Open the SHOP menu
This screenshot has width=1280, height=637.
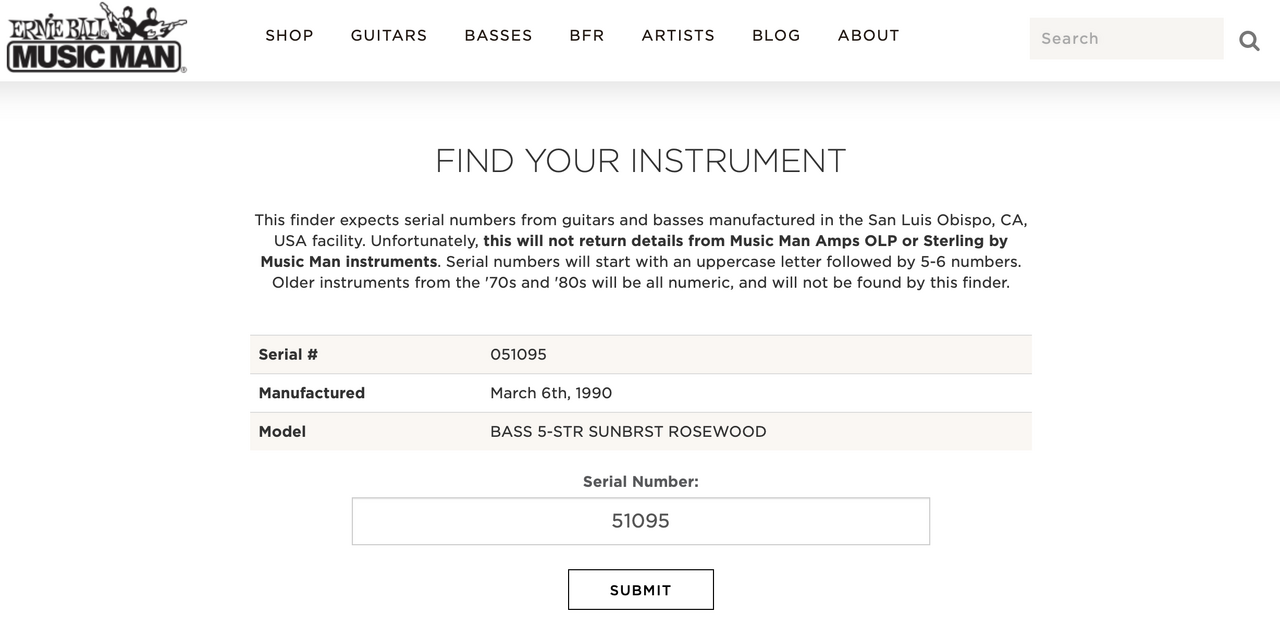(x=289, y=35)
